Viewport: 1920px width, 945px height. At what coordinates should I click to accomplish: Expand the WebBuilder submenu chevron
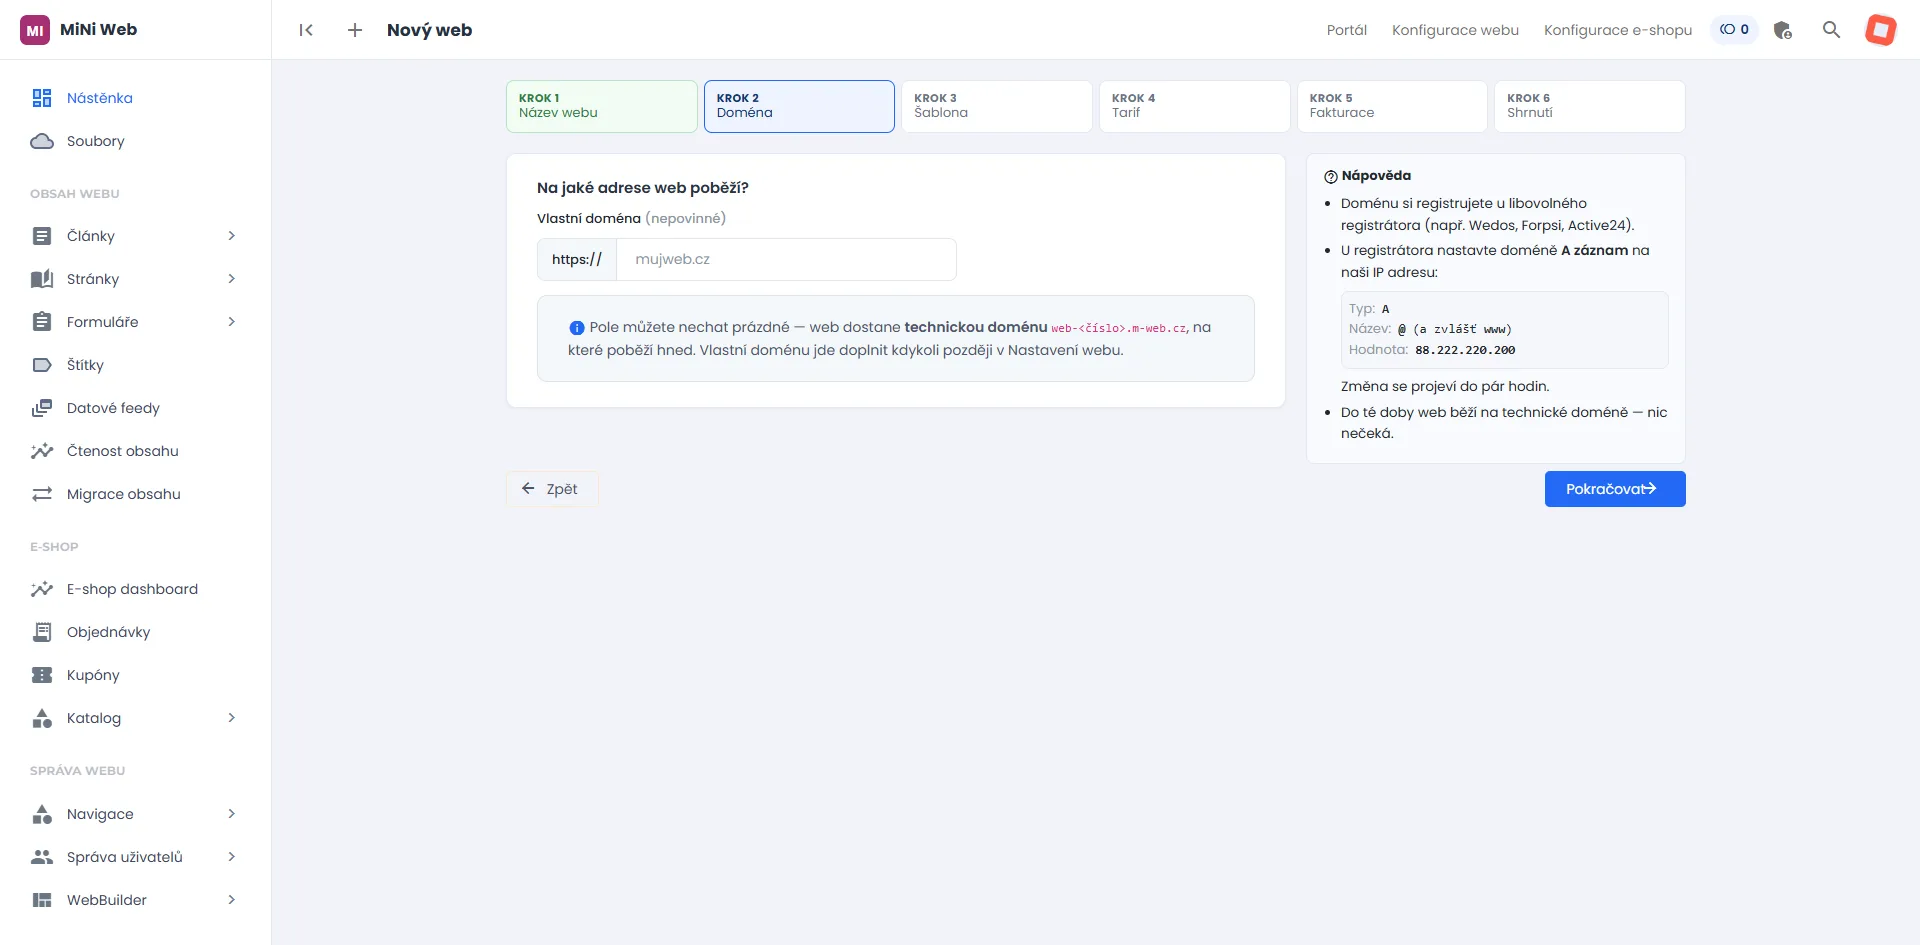pyautogui.click(x=231, y=900)
